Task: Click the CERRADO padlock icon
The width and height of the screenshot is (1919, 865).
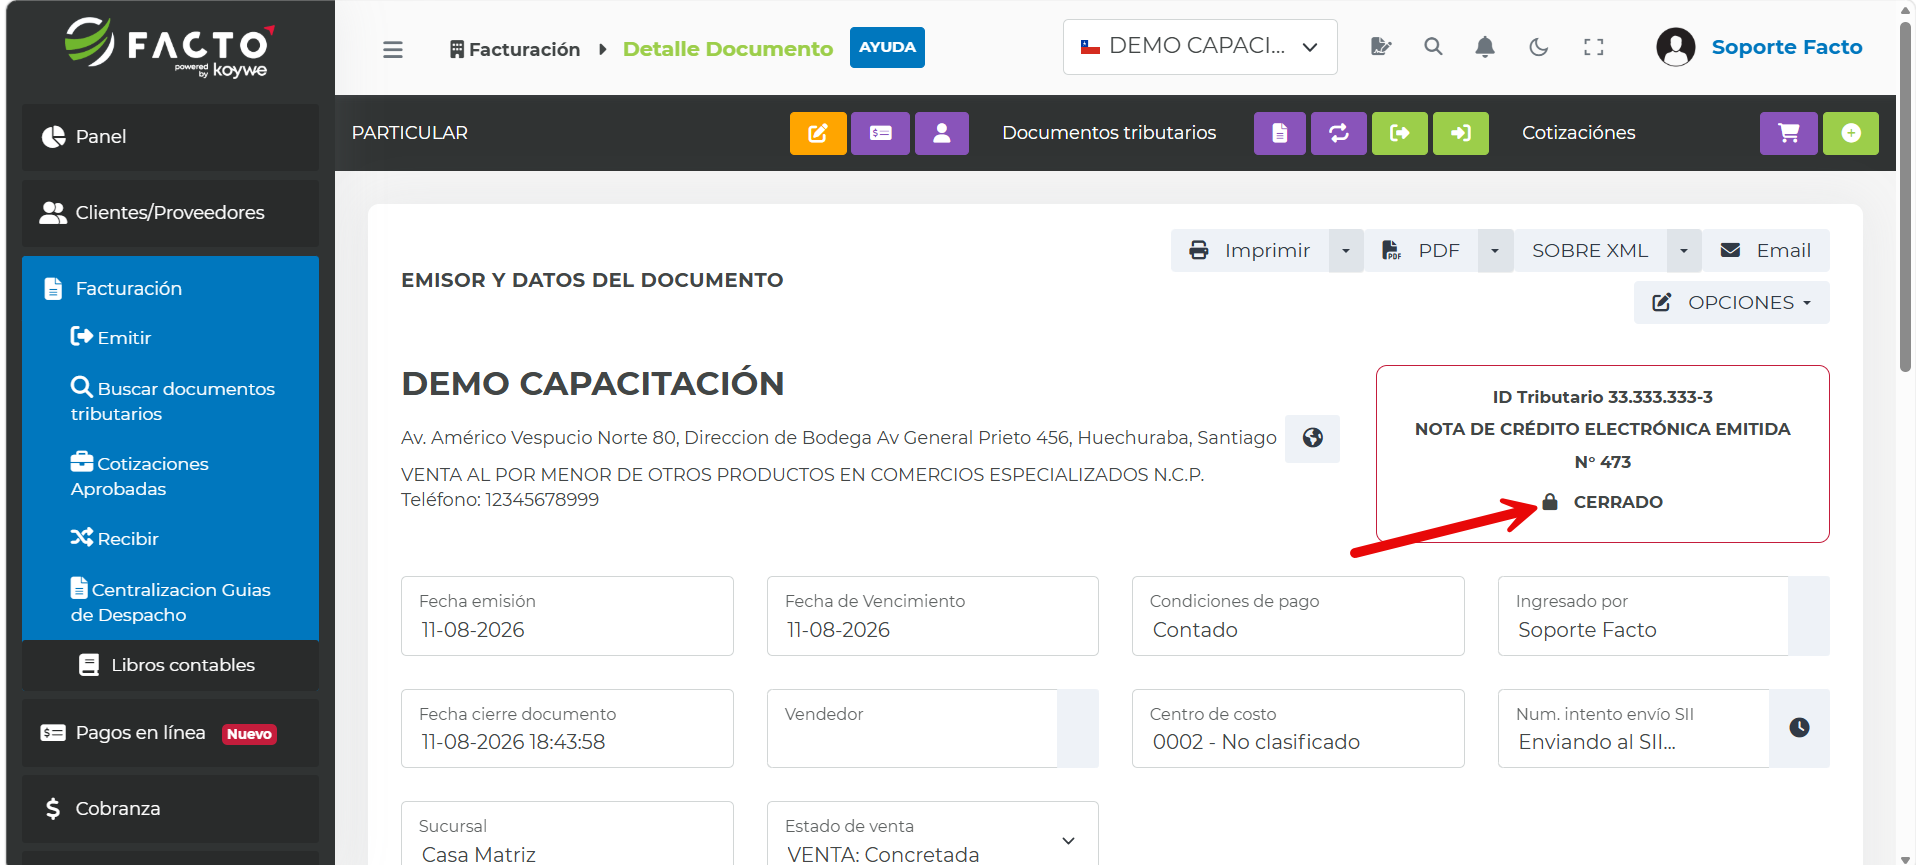Action: pos(1549,502)
